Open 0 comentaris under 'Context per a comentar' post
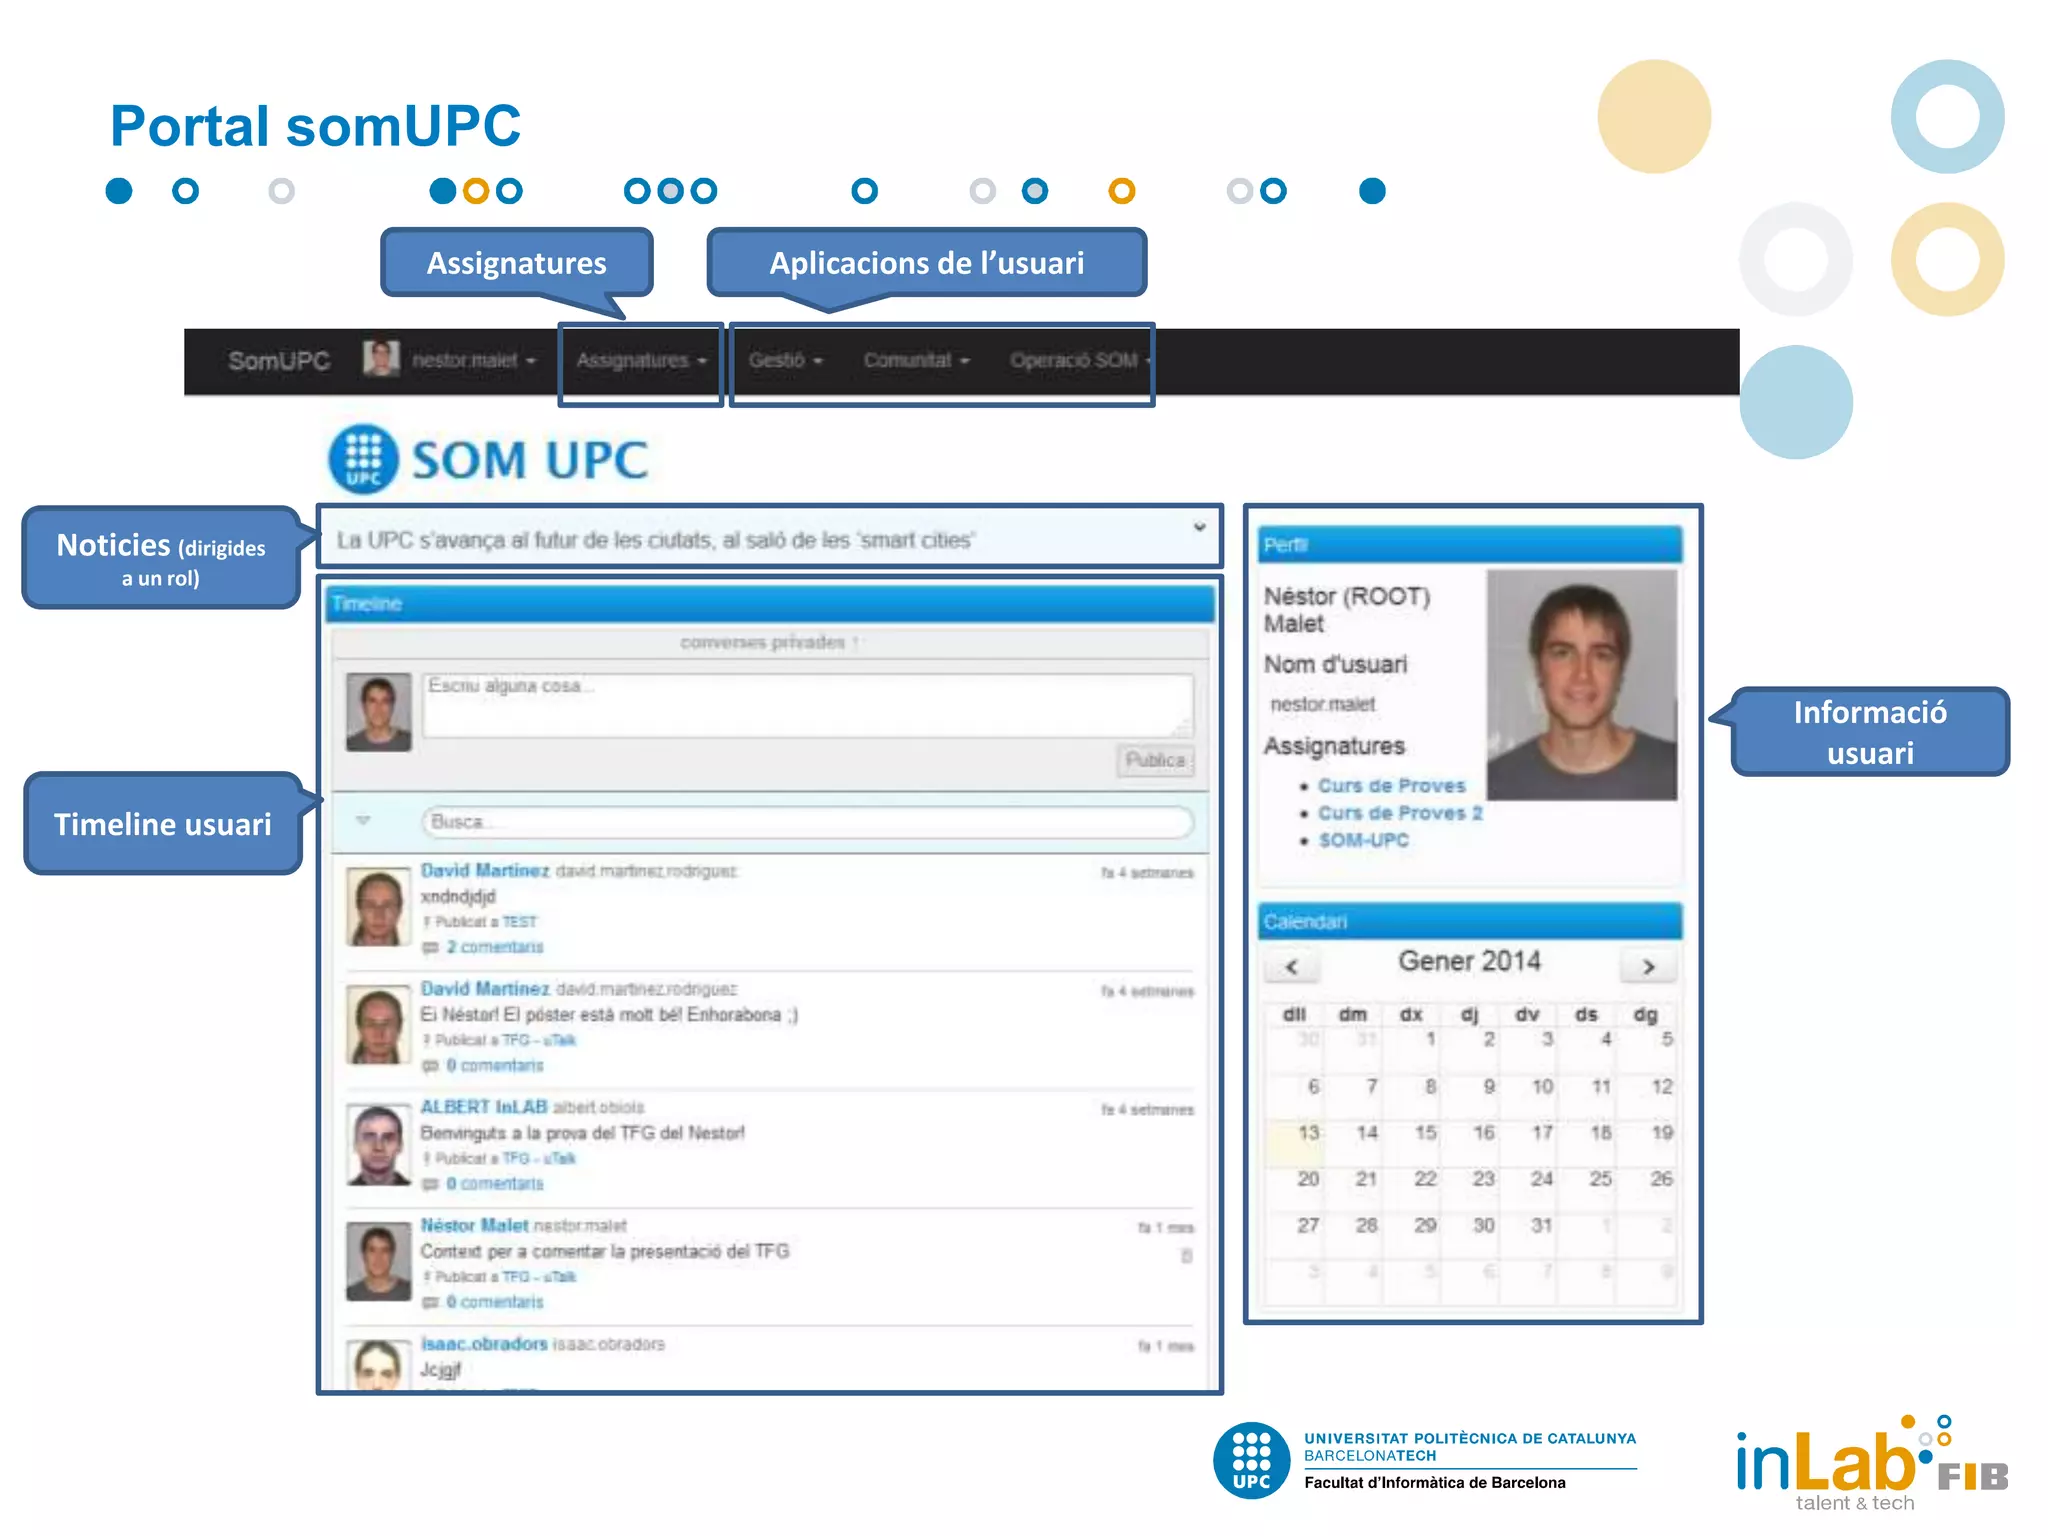This screenshot has height=1536, width=2048. point(494,1302)
